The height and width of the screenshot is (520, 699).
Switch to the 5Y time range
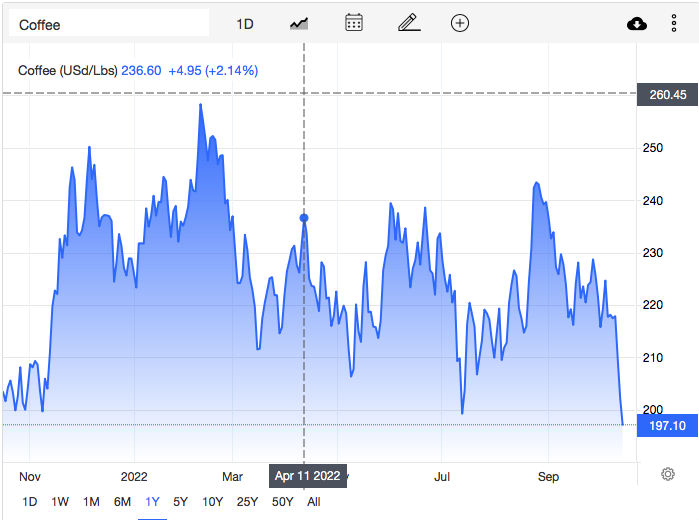[180, 502]
